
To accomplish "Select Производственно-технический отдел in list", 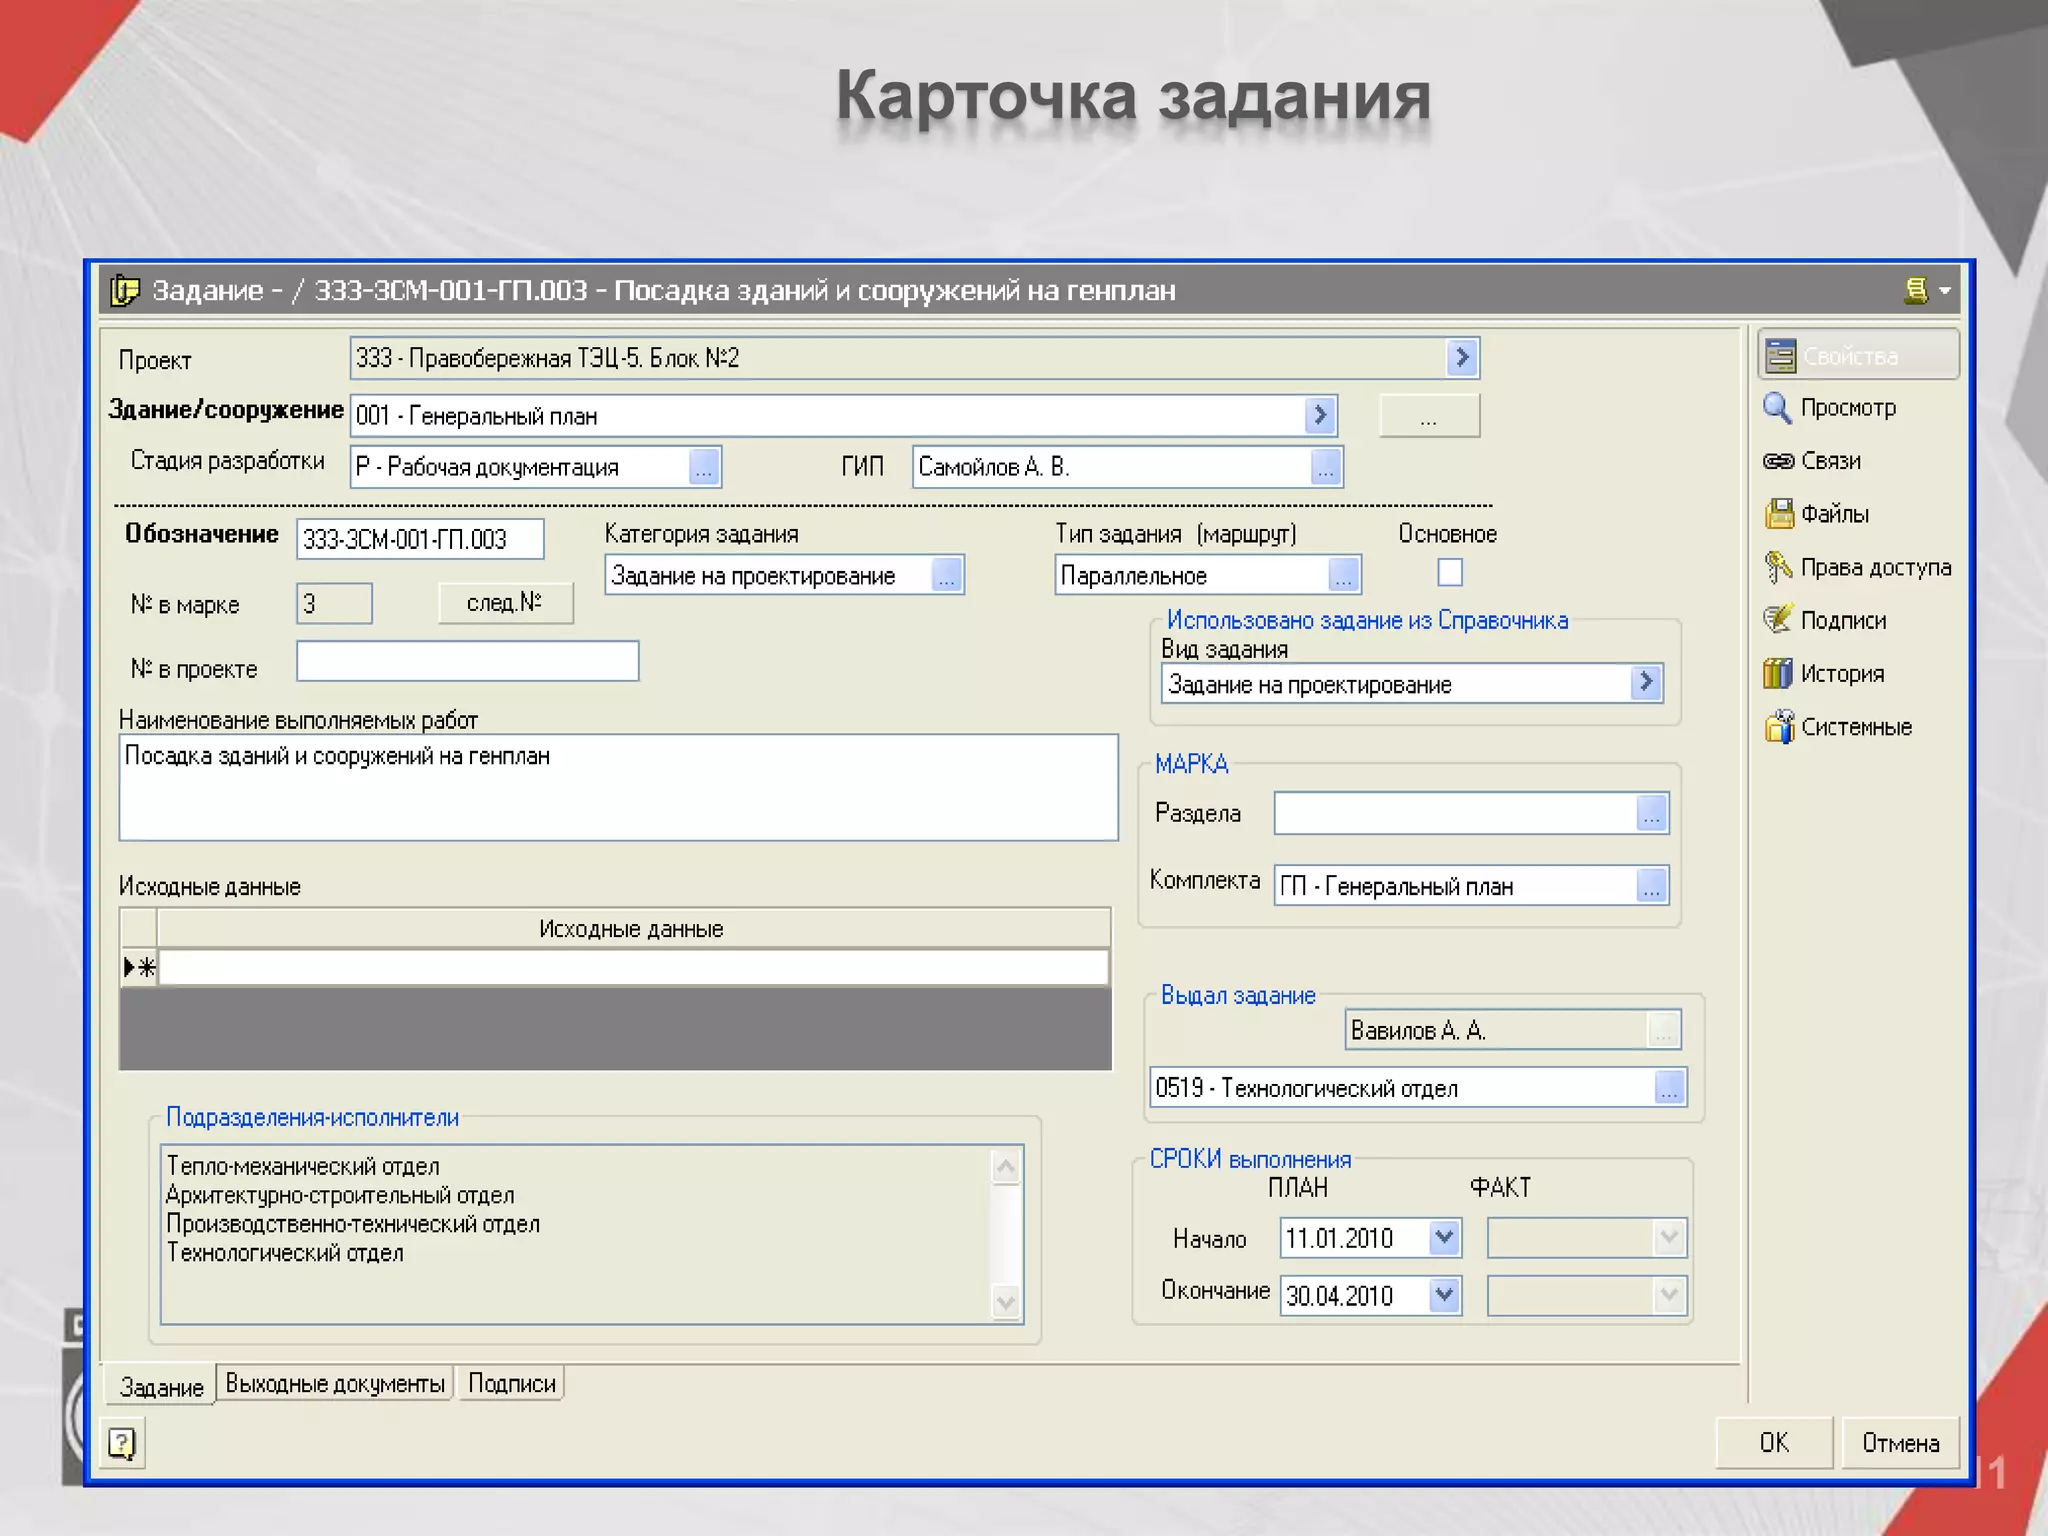I will [x=353, y=1224].
